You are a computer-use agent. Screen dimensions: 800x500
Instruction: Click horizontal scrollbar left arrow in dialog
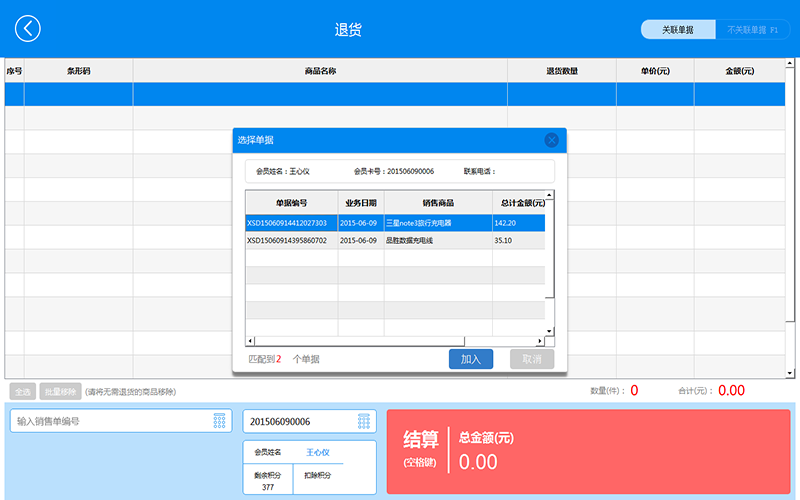pos(250,342)
